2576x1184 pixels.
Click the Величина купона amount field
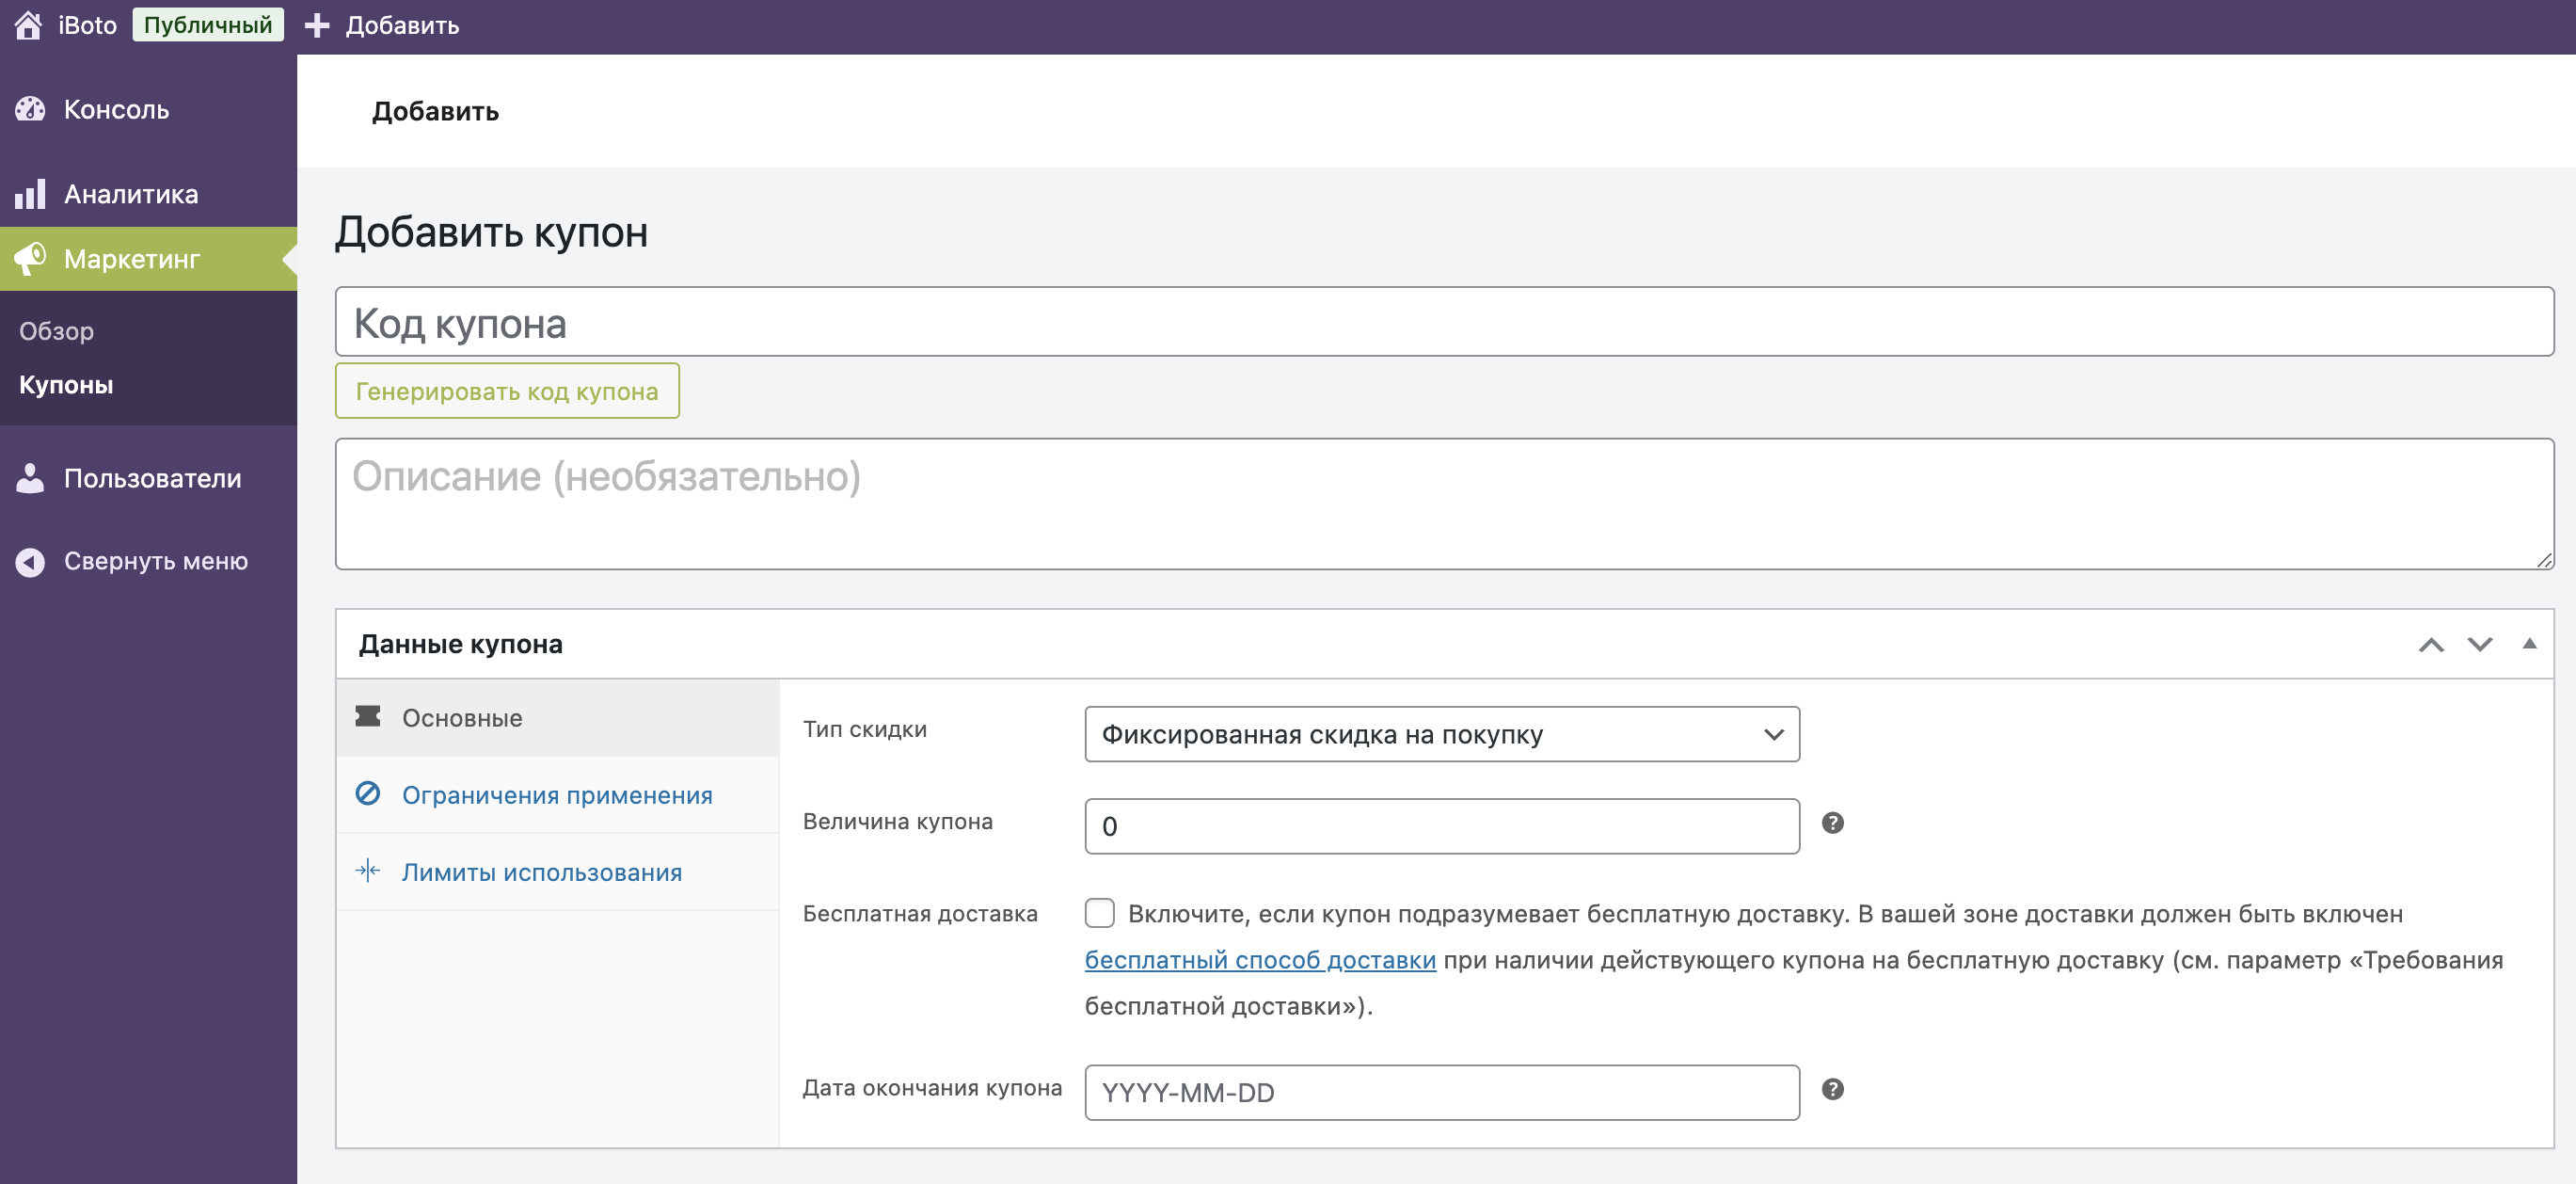[1442, 826]
